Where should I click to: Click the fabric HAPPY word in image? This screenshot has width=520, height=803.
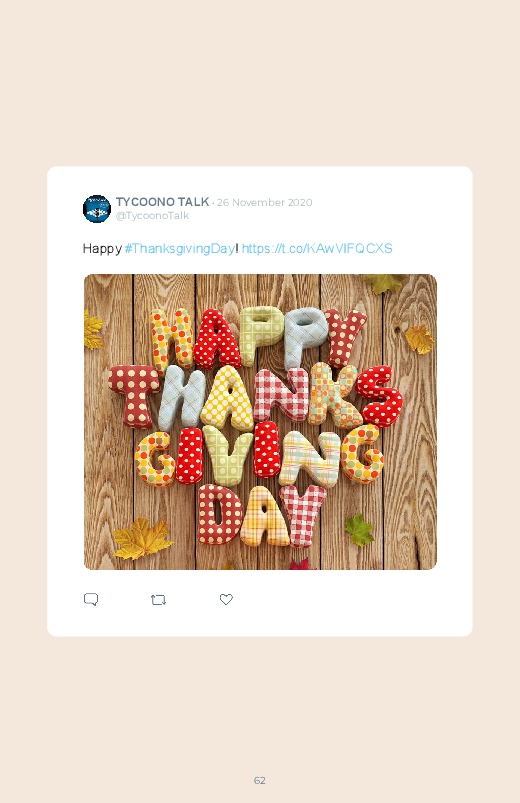pos(258,338)
